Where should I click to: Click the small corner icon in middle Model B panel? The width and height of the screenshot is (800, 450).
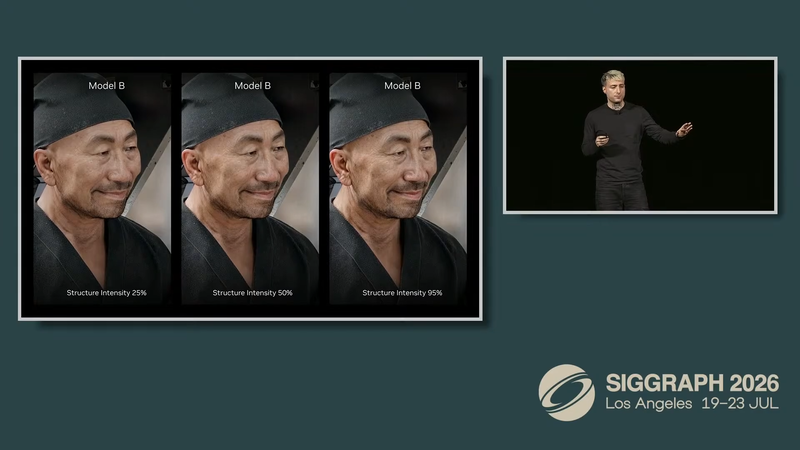(x=314, y=84)
